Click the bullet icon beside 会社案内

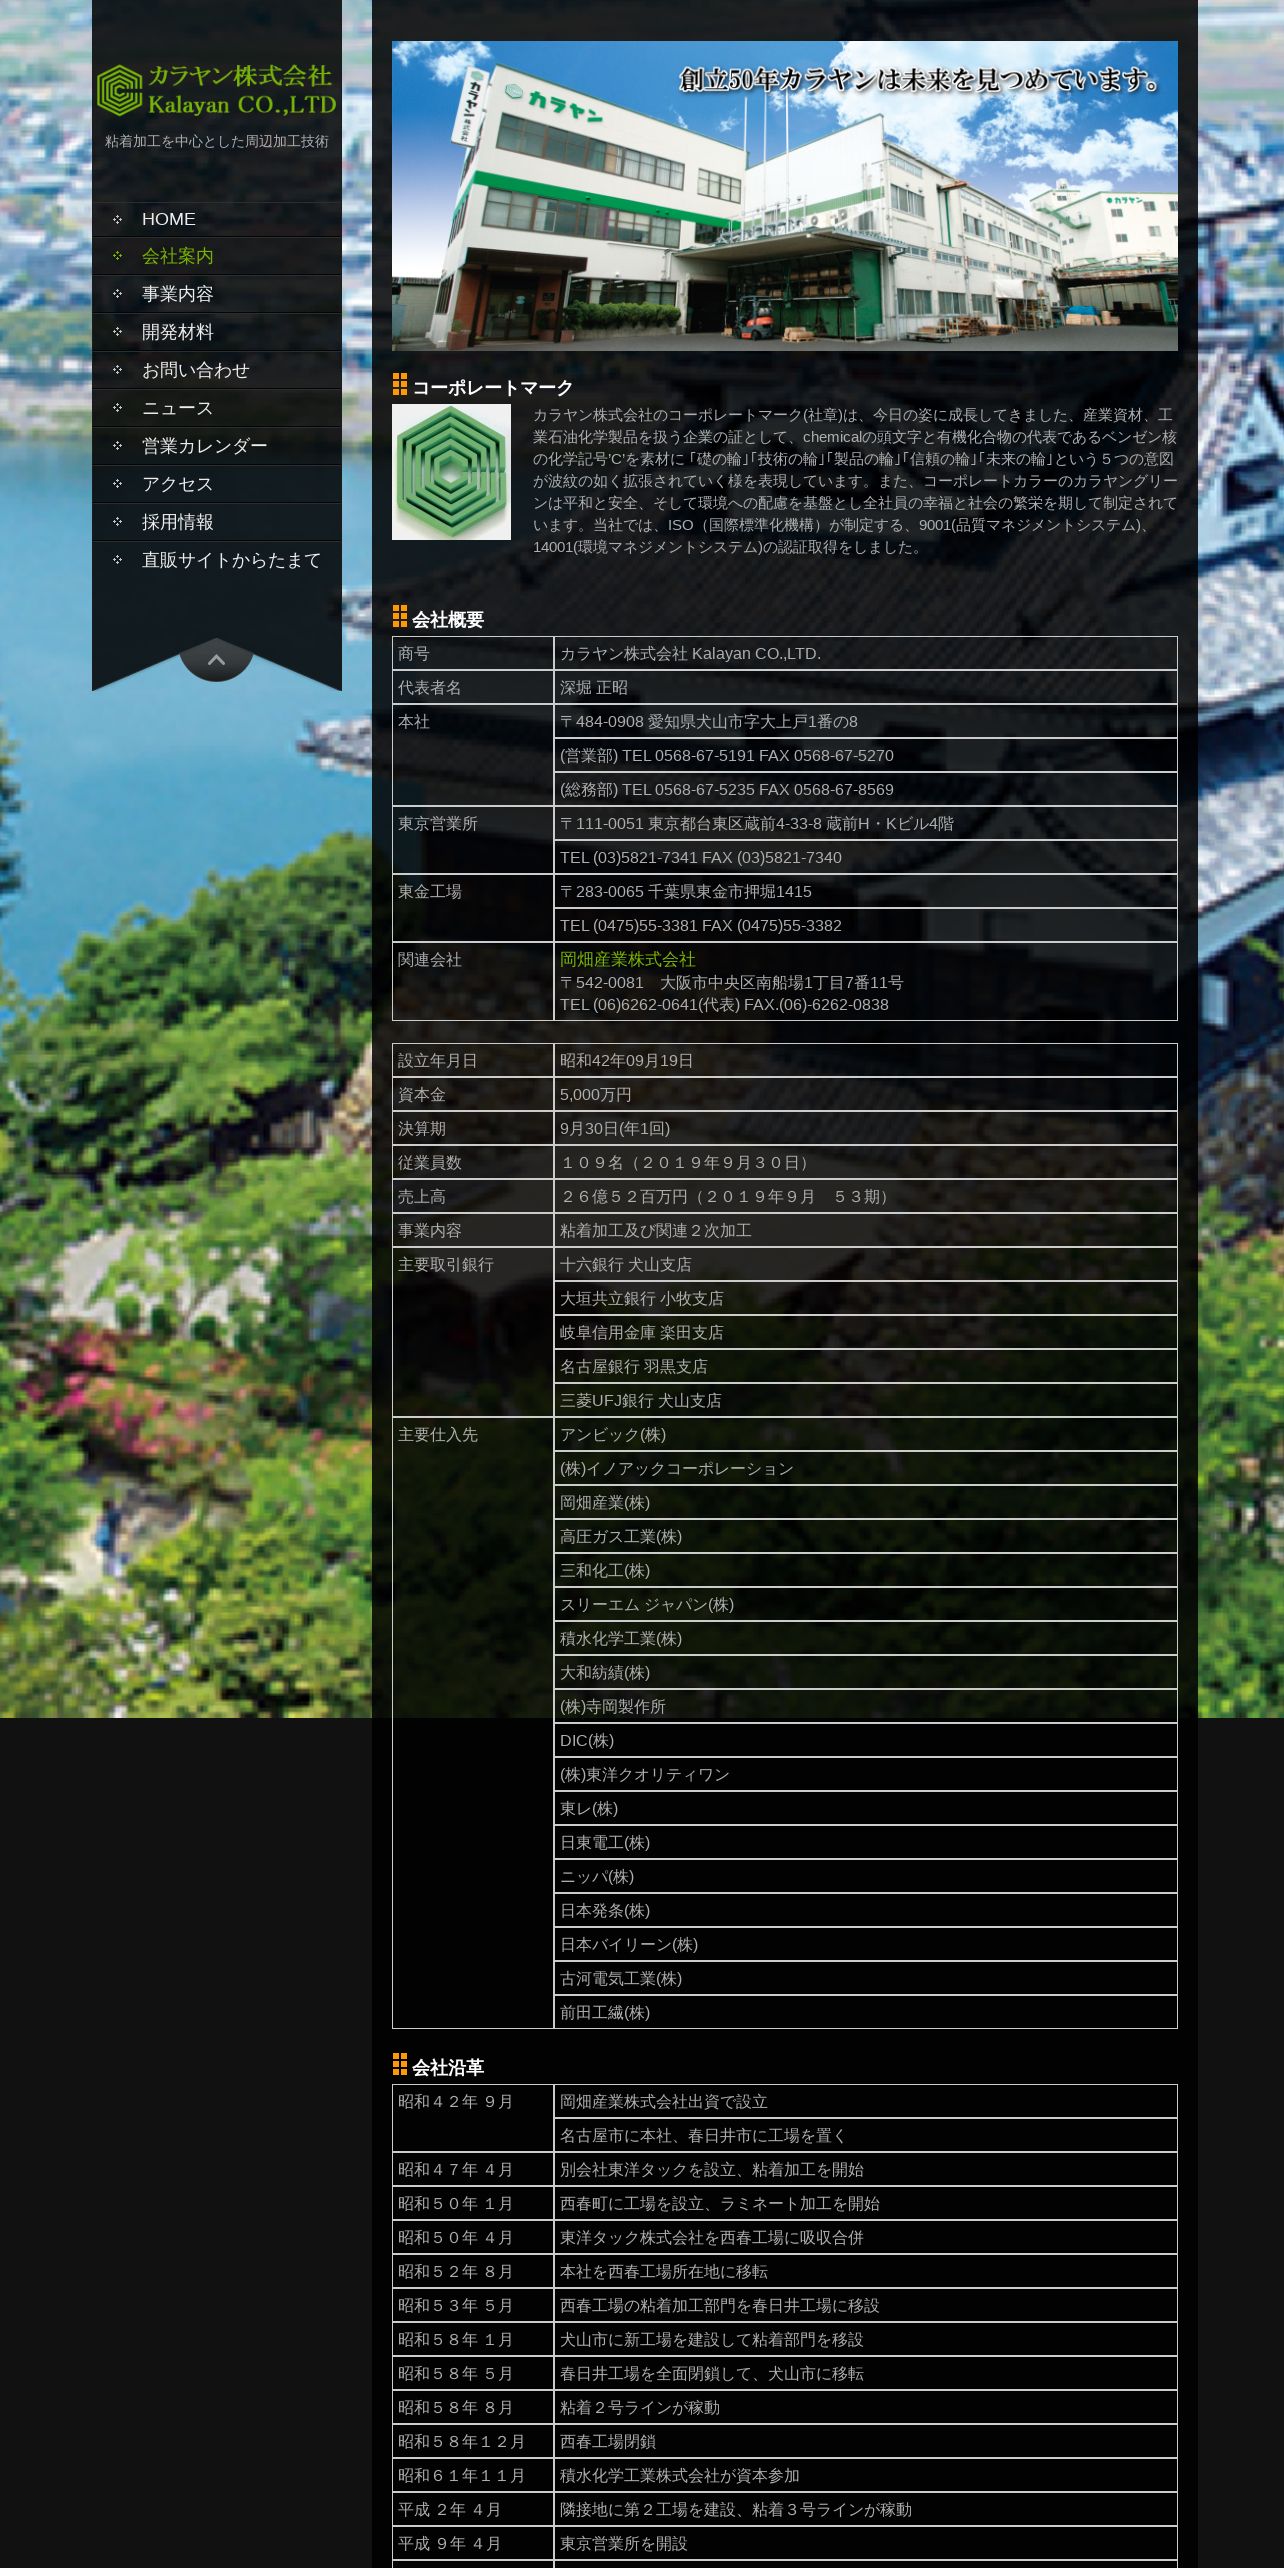click(x=117, y=256)
